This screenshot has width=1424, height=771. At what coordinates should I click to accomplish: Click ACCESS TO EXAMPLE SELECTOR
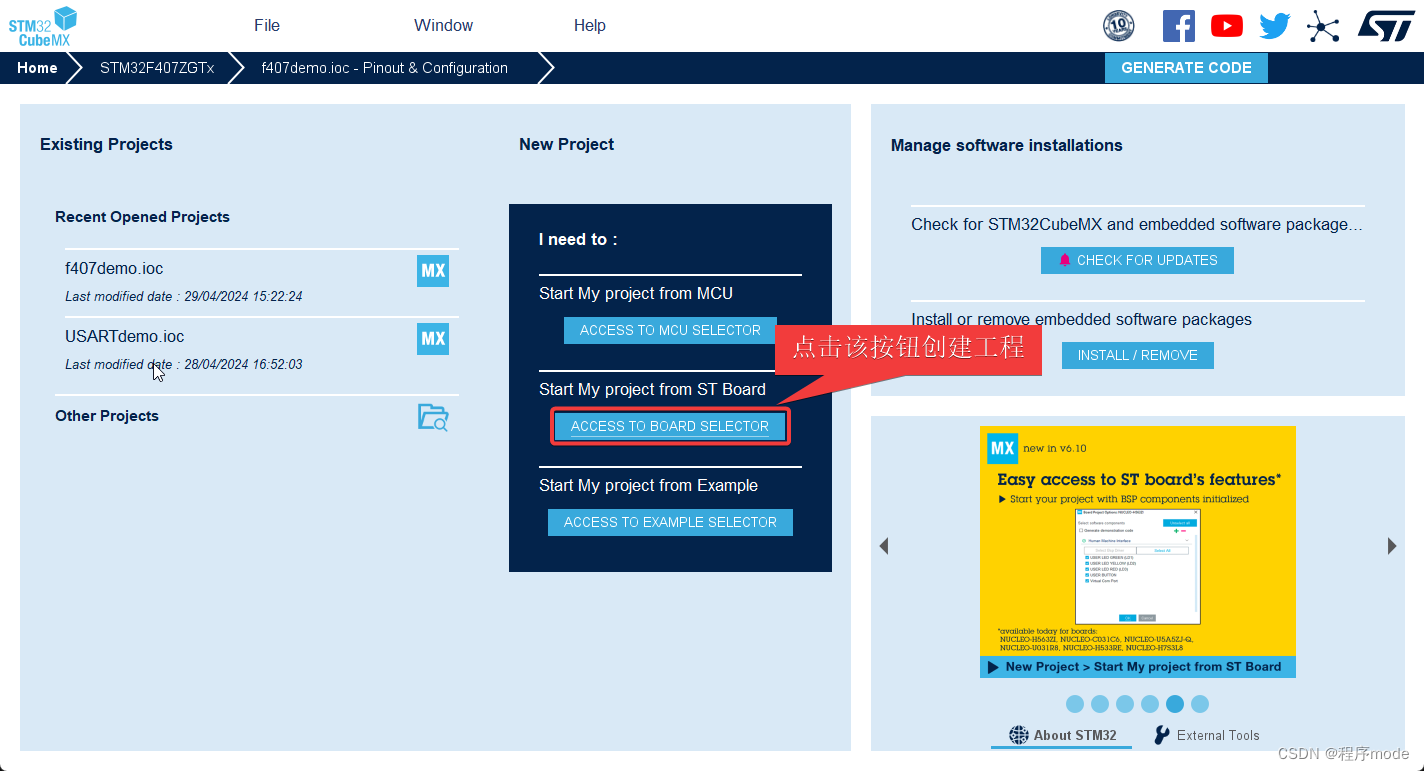coord(670,522)
